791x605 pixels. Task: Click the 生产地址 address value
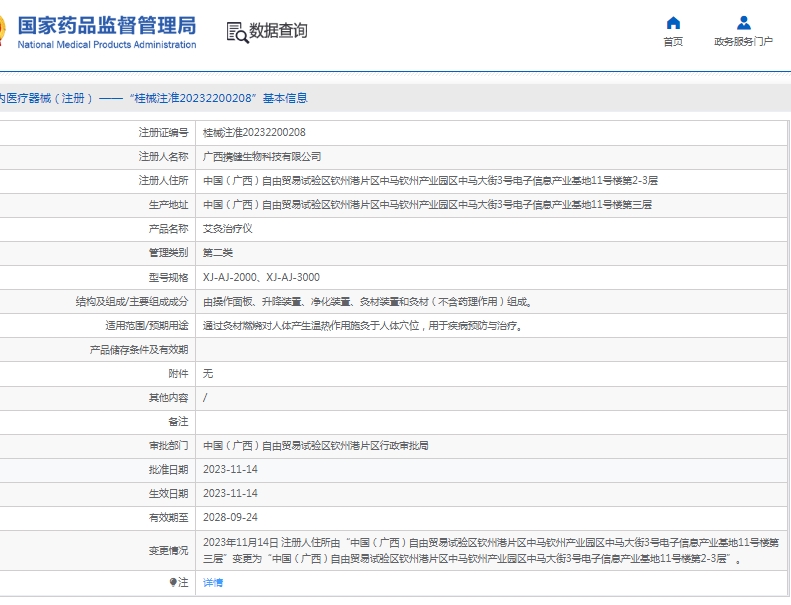point(427,205)
